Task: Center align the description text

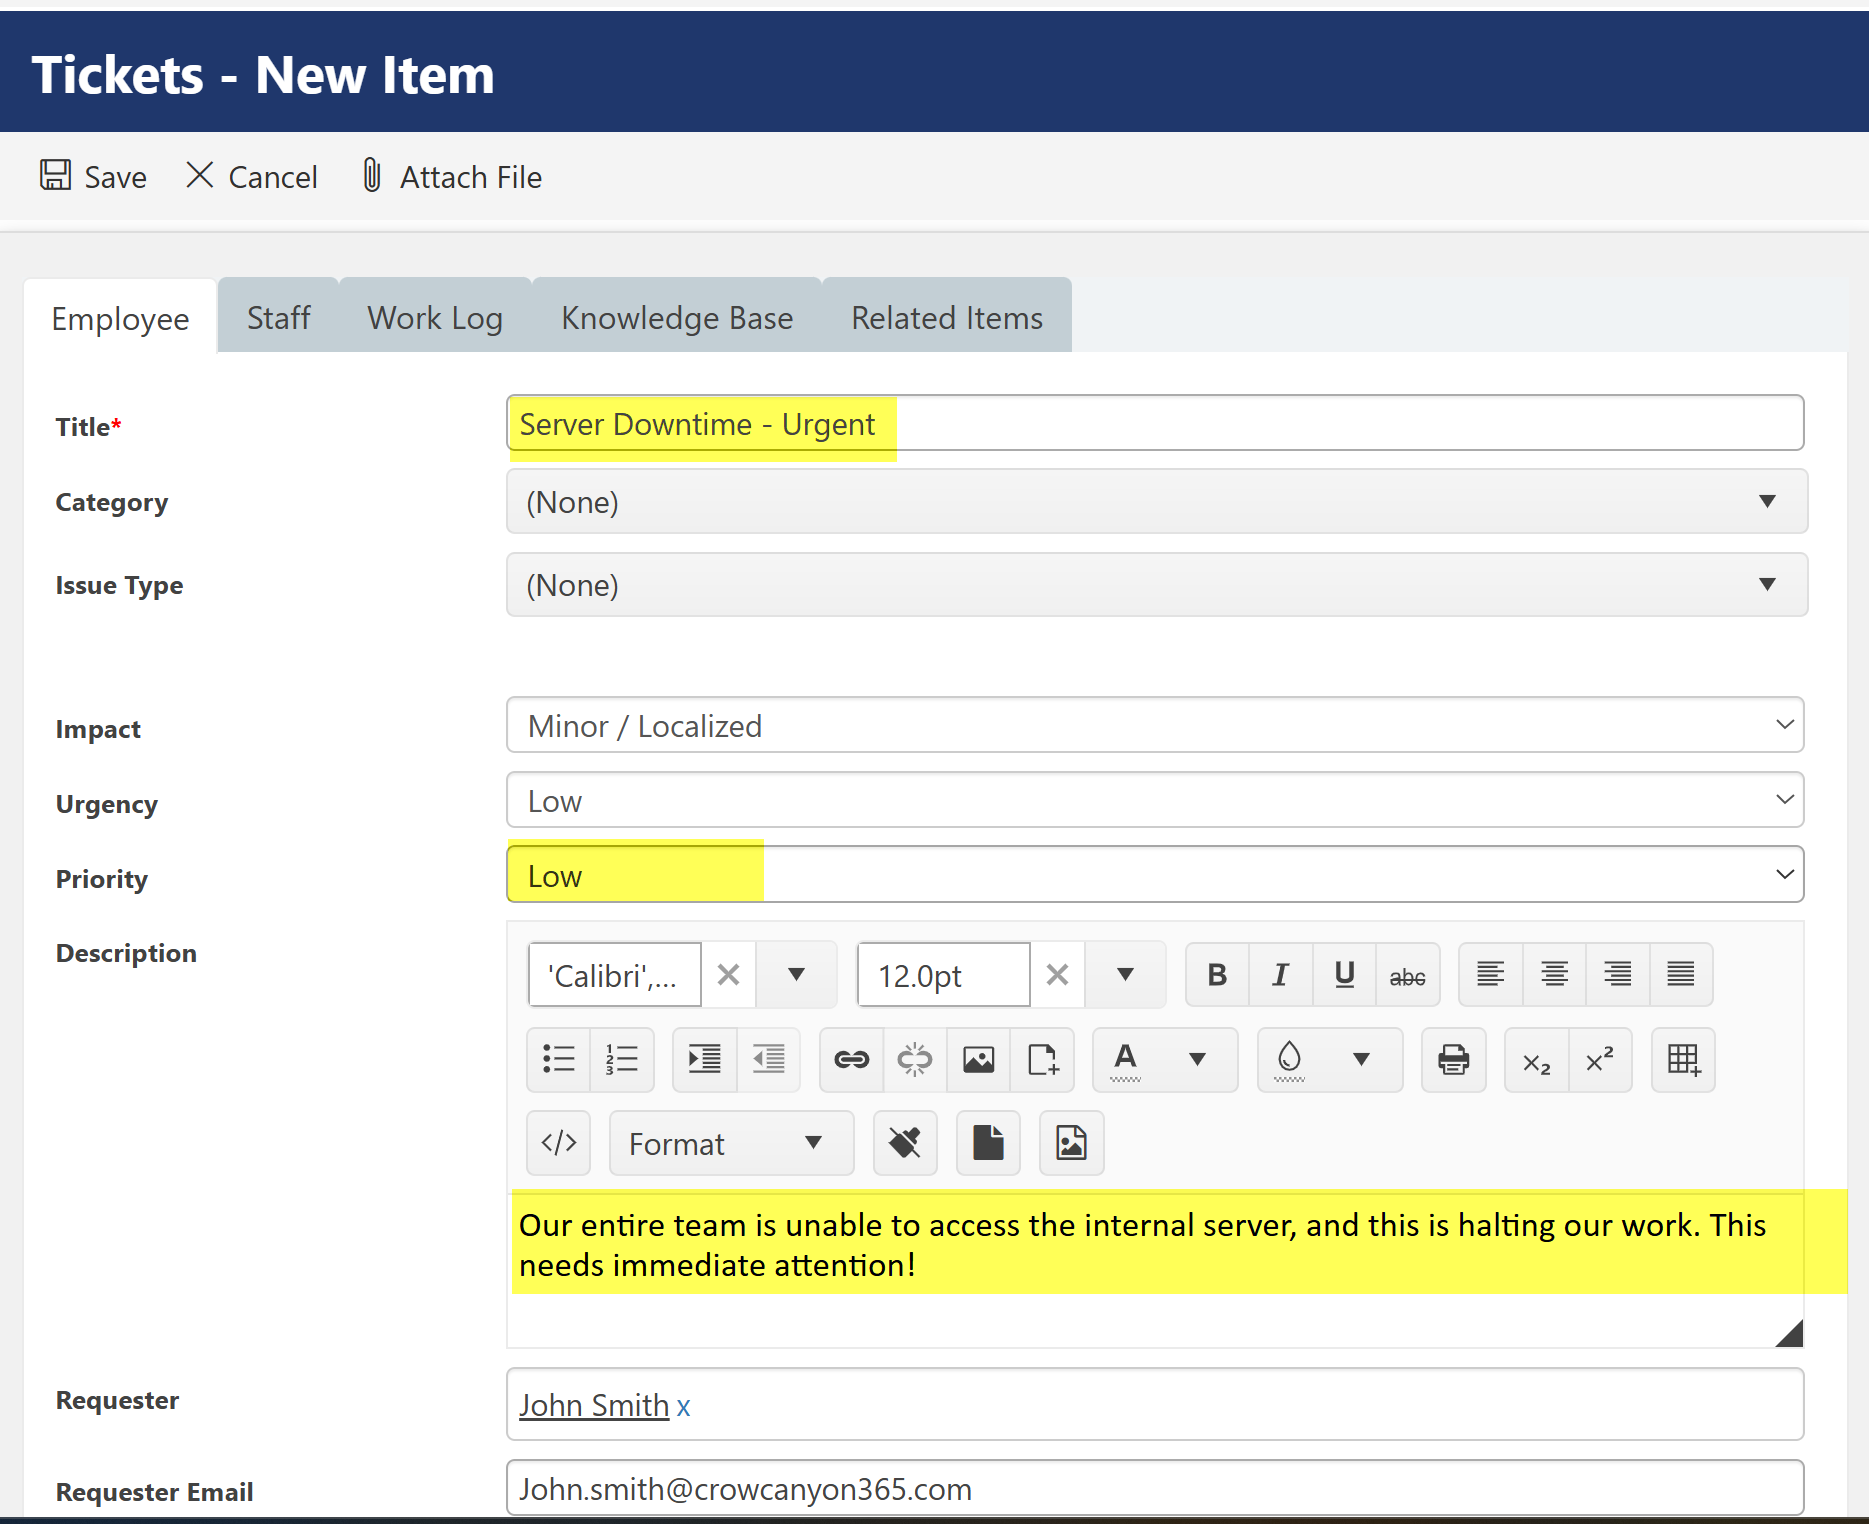Action: pos(1554,975)
